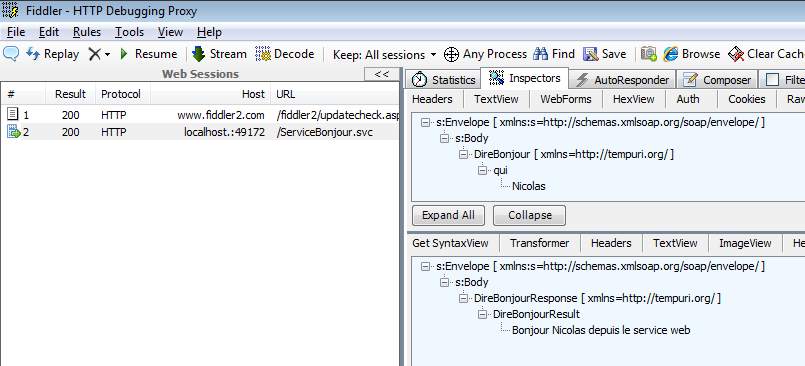Screen dimensions: 805x366
Task: Click the camera screenshot icon
Action: (x=649, y=54)
